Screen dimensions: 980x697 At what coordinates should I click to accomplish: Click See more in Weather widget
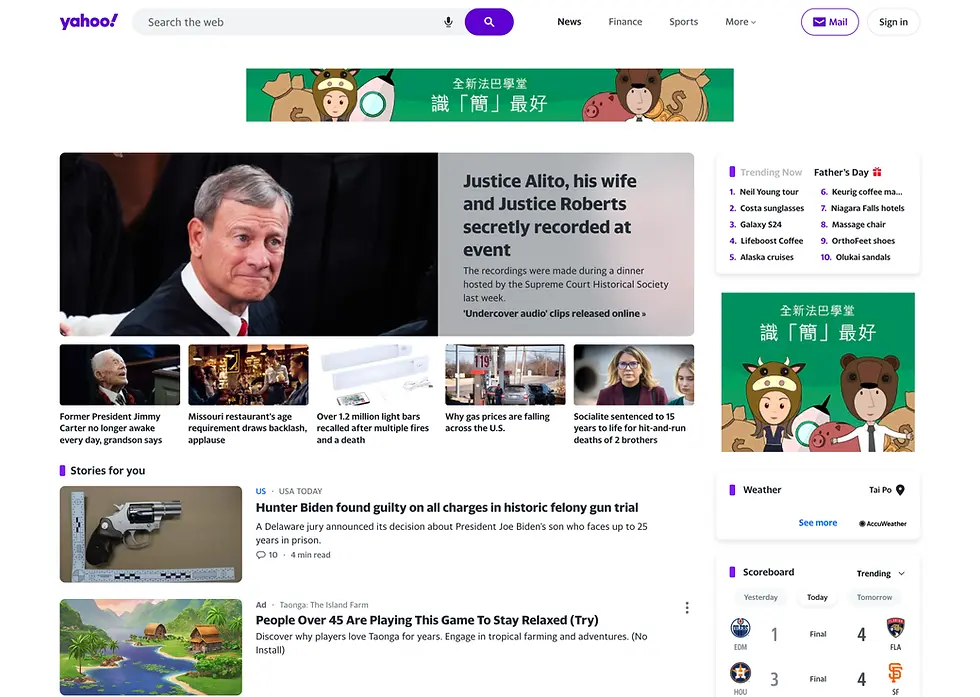[818, 523]
